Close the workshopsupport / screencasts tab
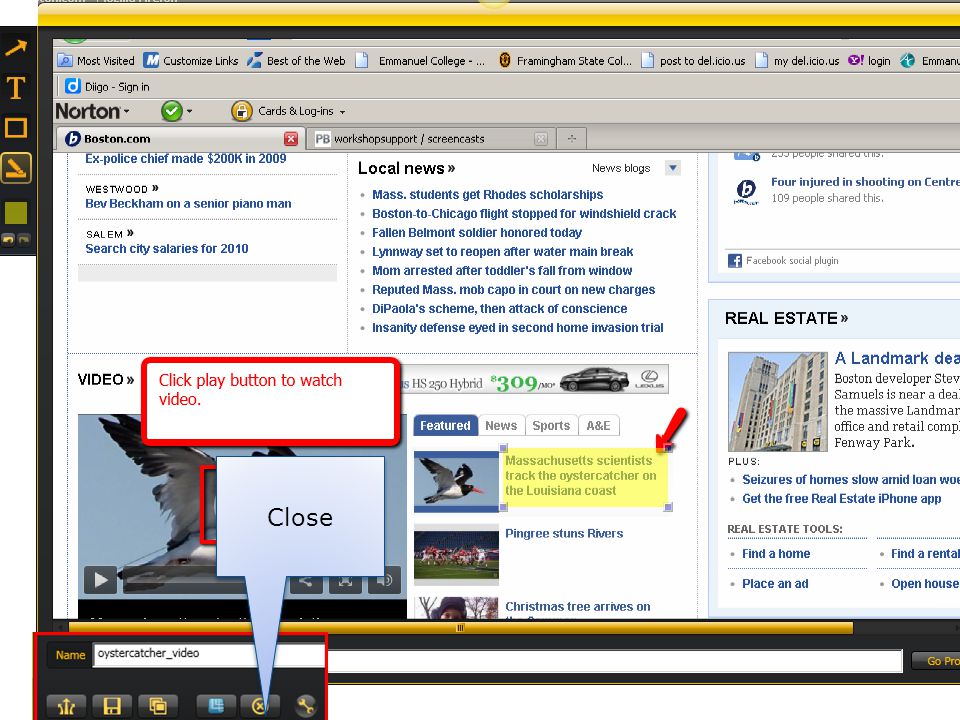960x720 pixels. (x=541, y=139)
